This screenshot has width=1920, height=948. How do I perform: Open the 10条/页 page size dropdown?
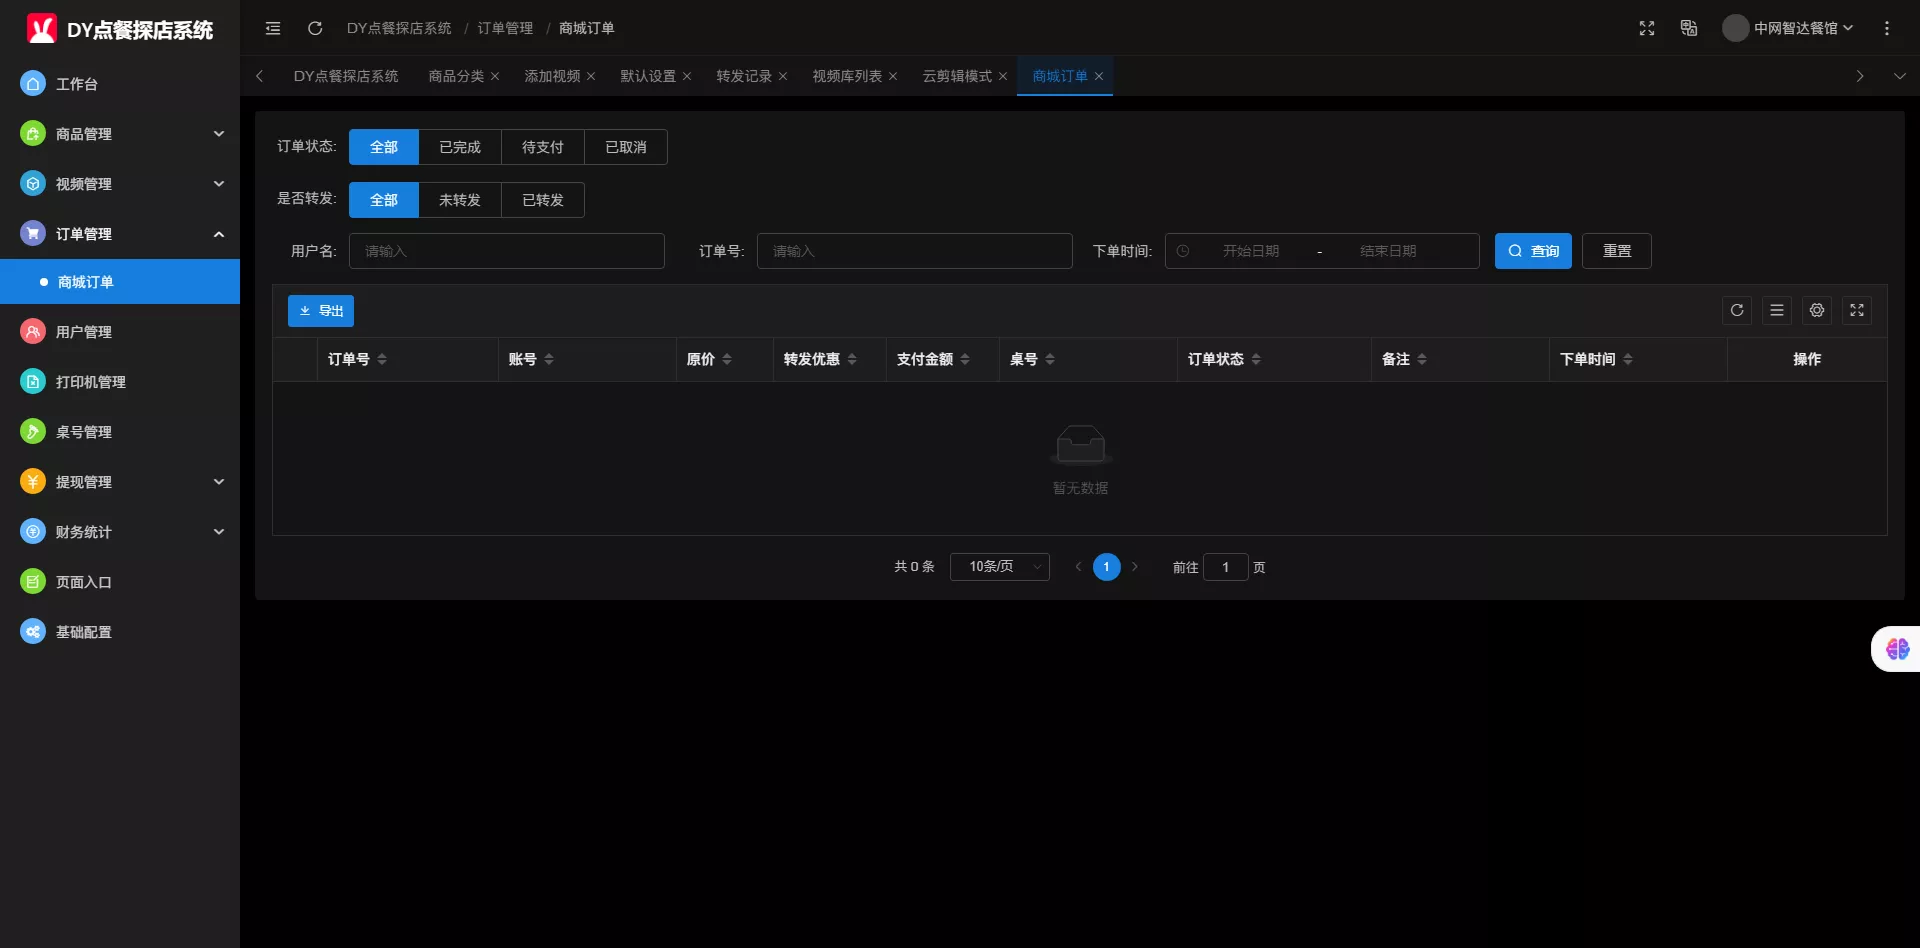click(x=999, y=567)
